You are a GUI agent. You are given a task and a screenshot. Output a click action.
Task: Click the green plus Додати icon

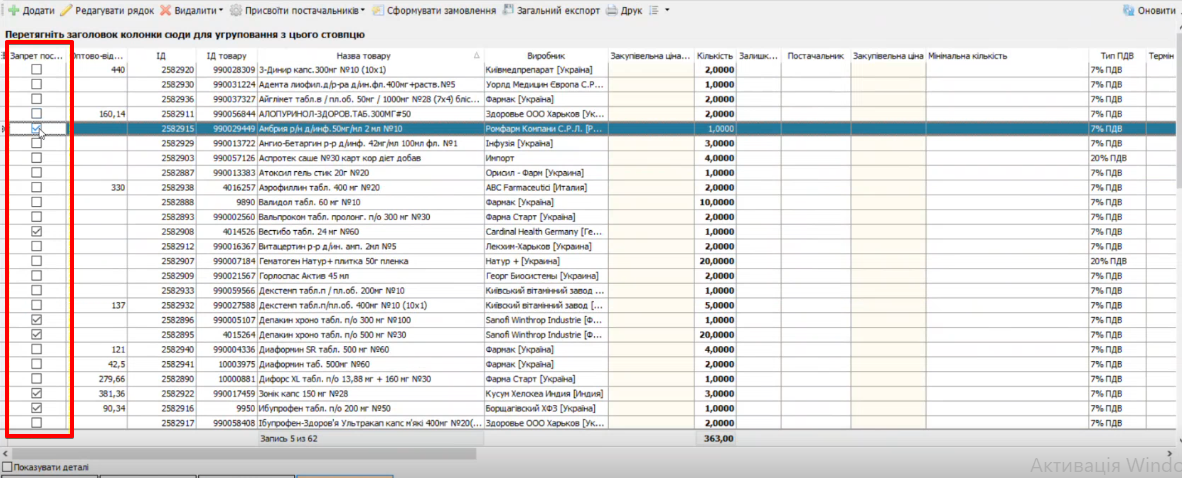(13, 10)
